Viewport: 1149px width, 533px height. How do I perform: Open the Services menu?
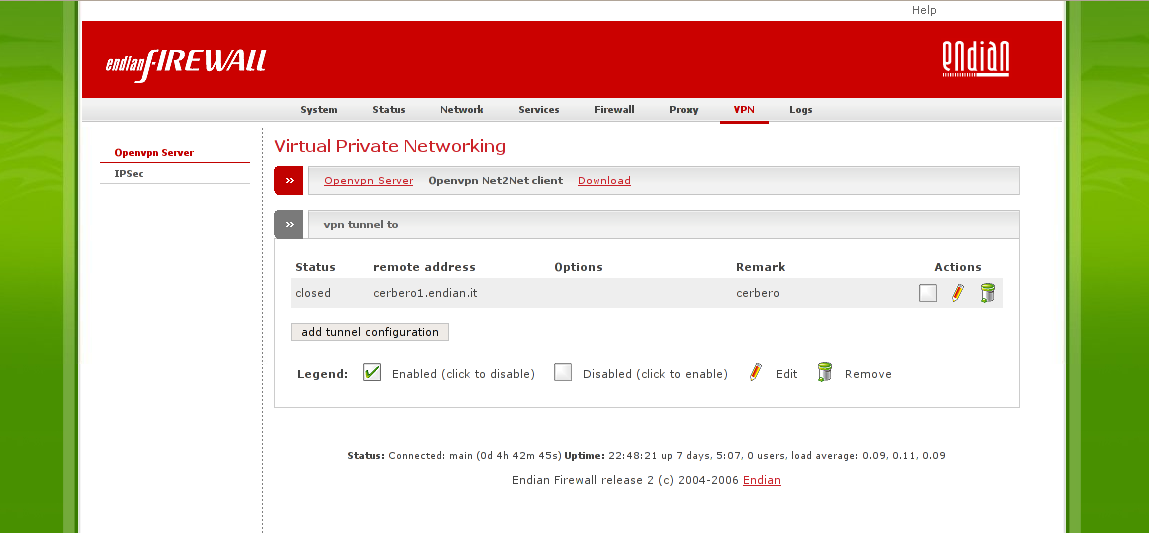tap(539, 110)
